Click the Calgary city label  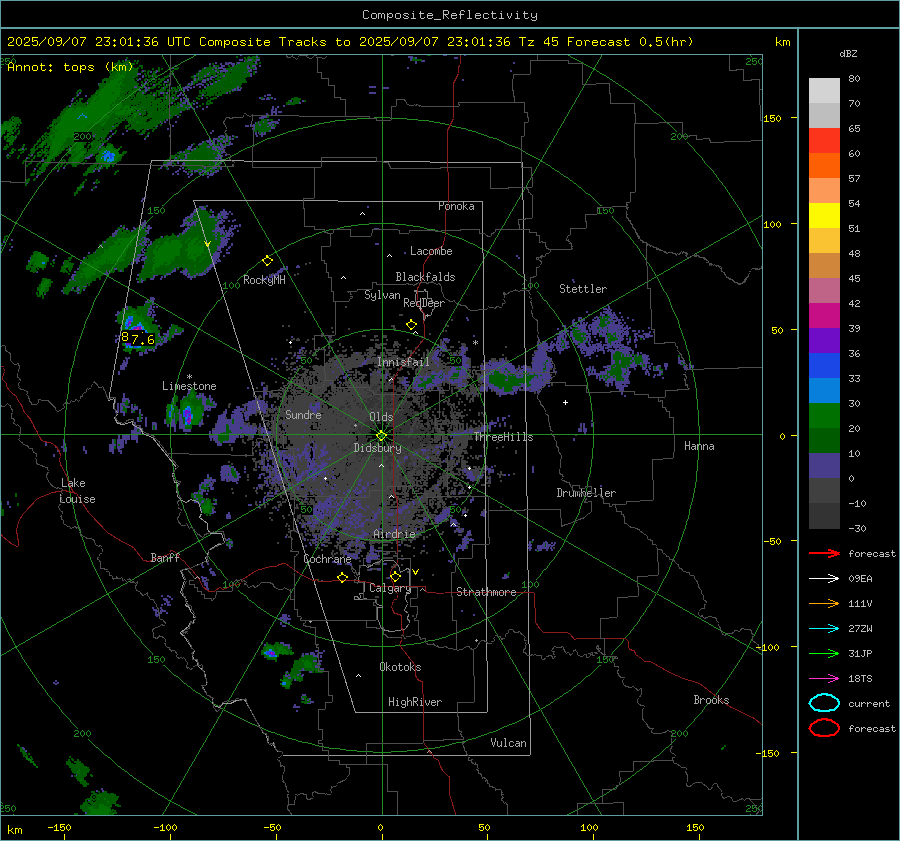(x=390, y=588)
